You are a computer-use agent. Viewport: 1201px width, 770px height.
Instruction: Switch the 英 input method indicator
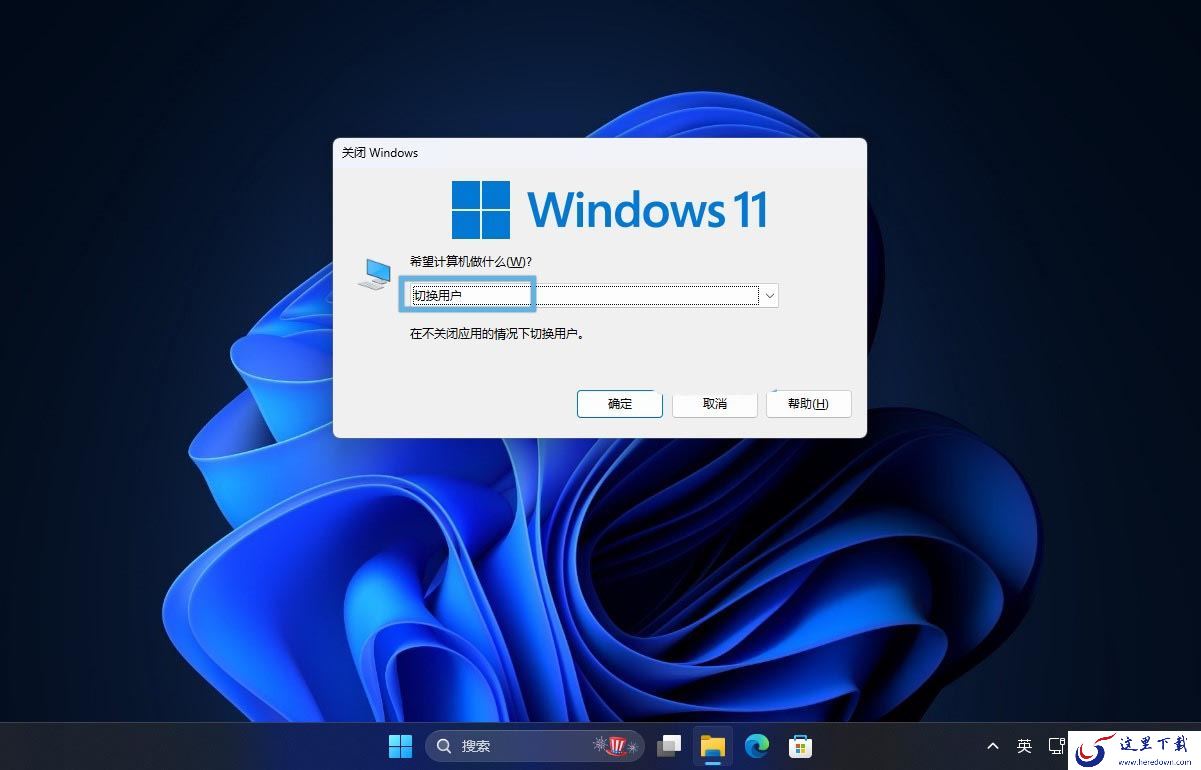[x=1024, y=746]
